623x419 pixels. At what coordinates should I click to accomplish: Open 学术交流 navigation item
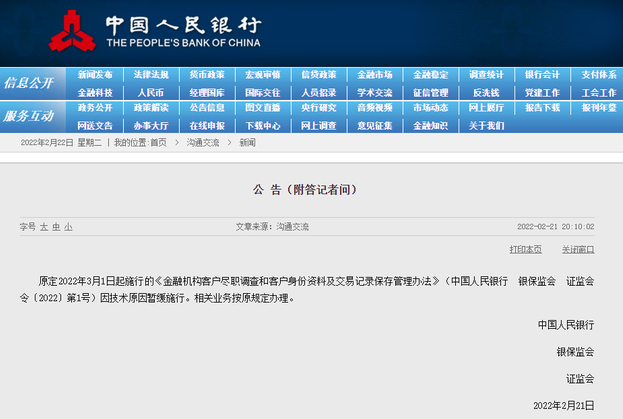tap(375, 93)
